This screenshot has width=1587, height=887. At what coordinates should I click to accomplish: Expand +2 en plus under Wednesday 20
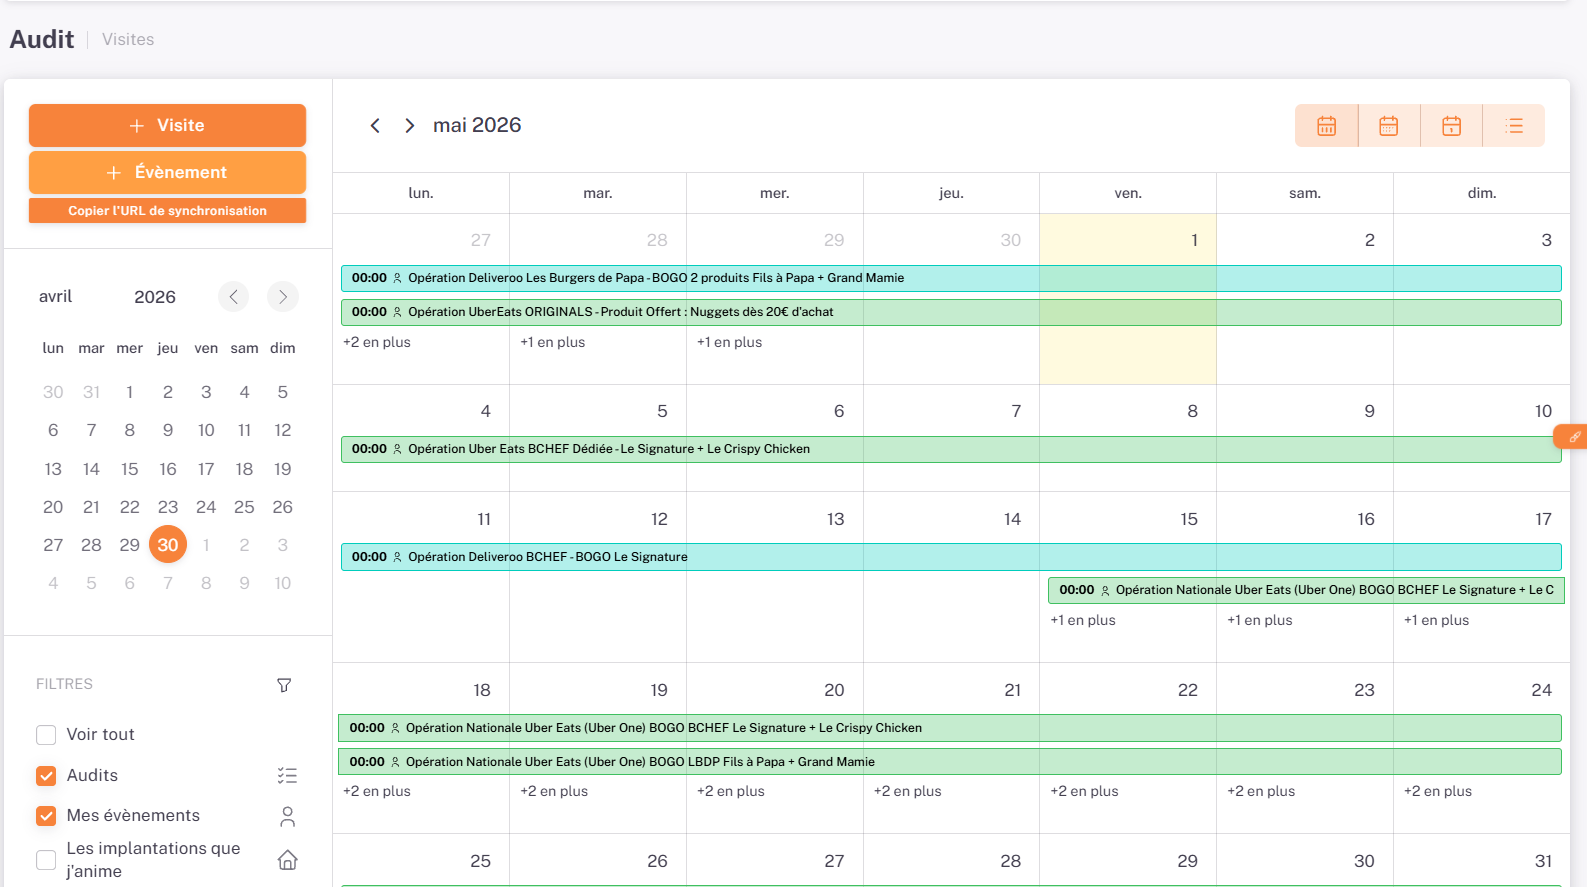click(731, 791)
